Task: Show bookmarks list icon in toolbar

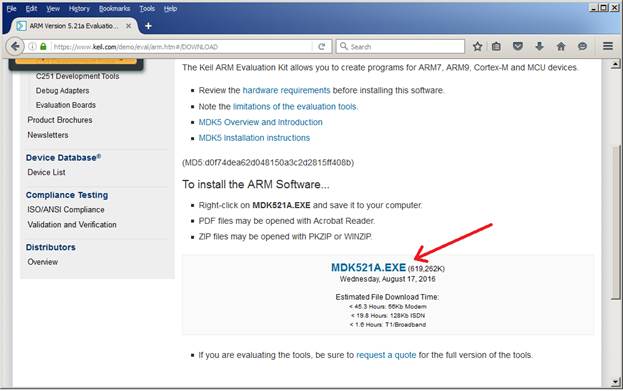Action: point(496,46)
